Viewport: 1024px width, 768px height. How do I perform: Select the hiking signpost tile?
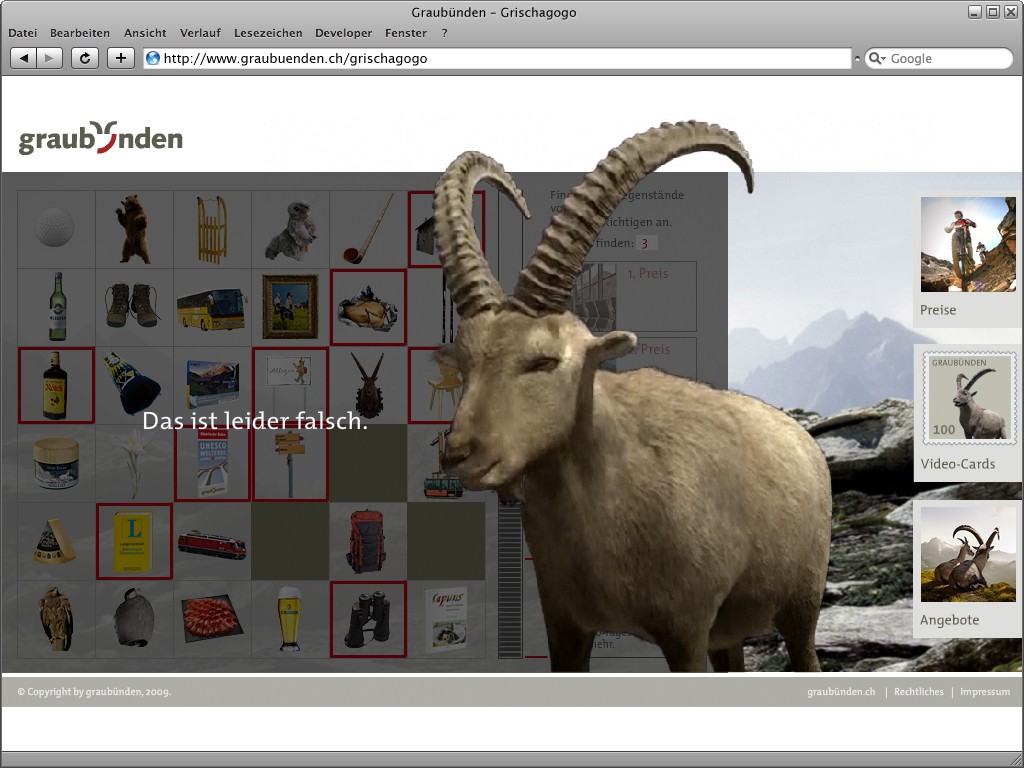pyautogui.click(x=291, y=463)
